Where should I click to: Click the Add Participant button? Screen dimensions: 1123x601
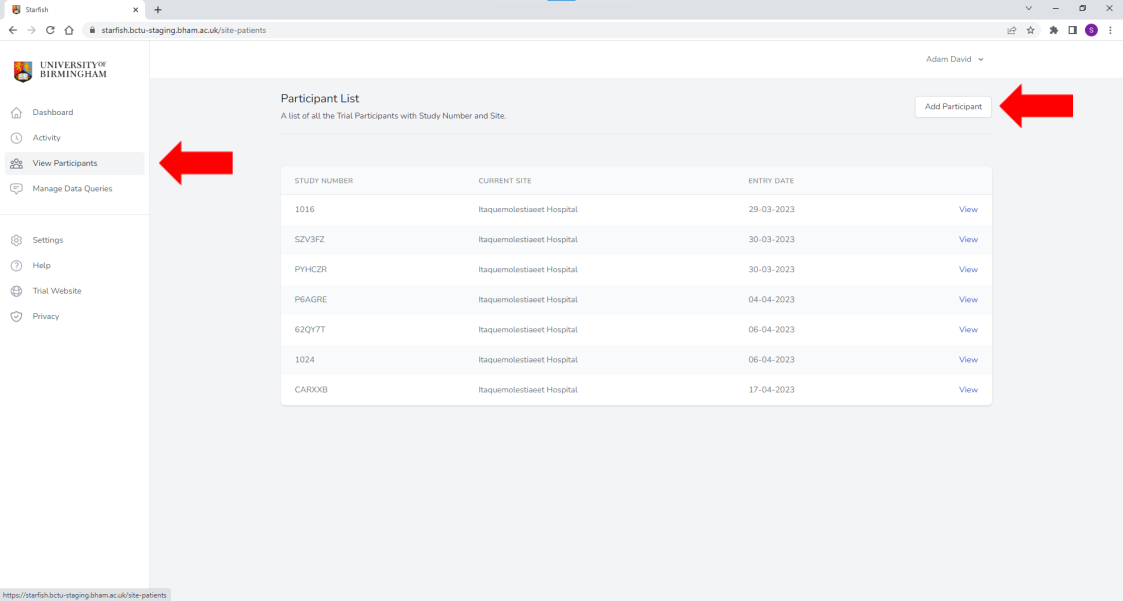point(953,107)
